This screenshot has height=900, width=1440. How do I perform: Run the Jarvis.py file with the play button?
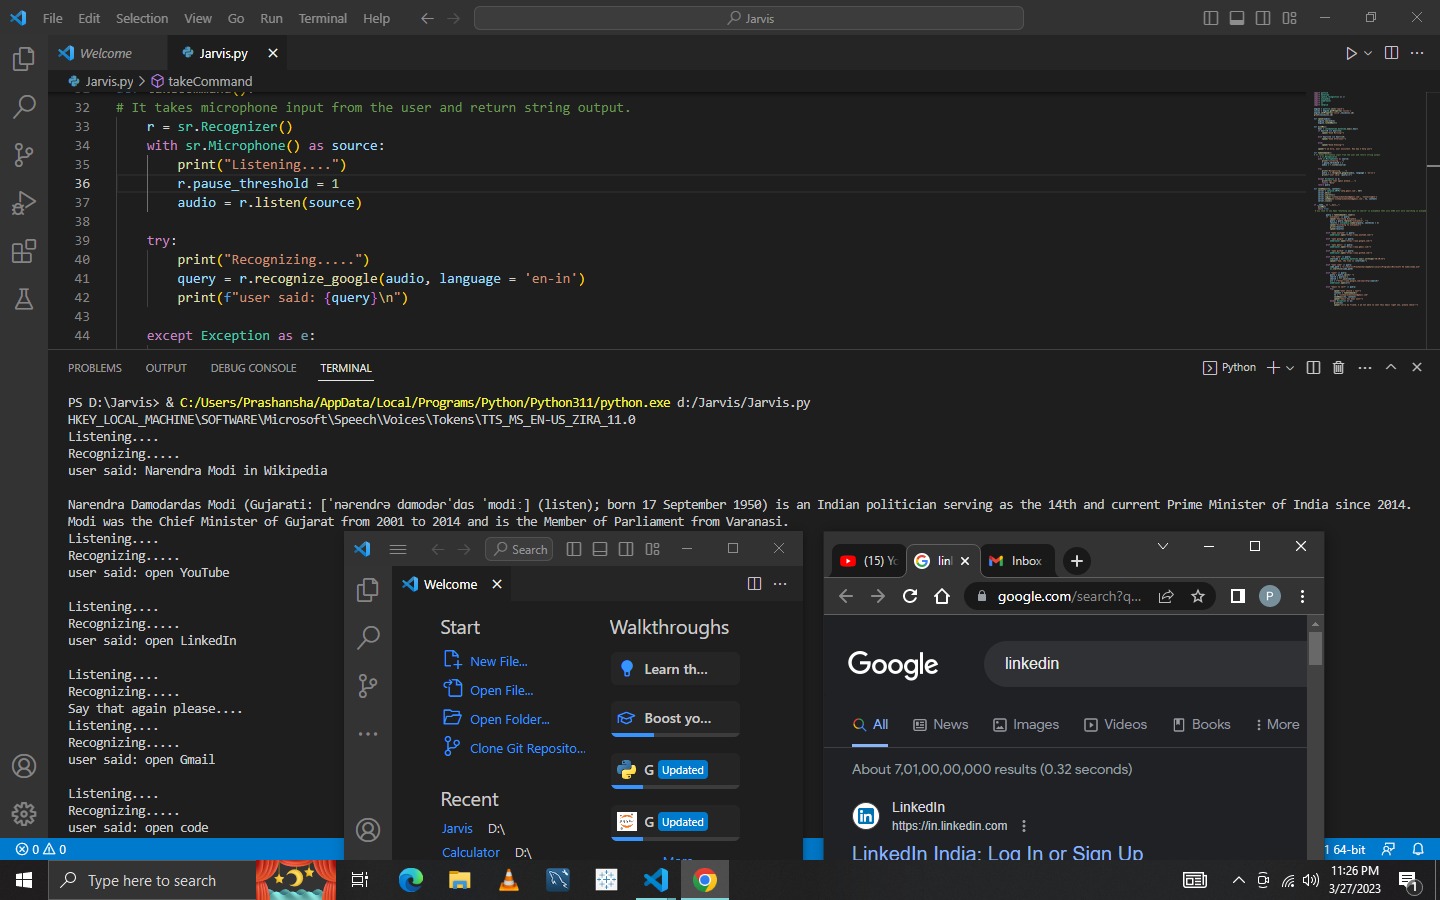(1350, 53)
